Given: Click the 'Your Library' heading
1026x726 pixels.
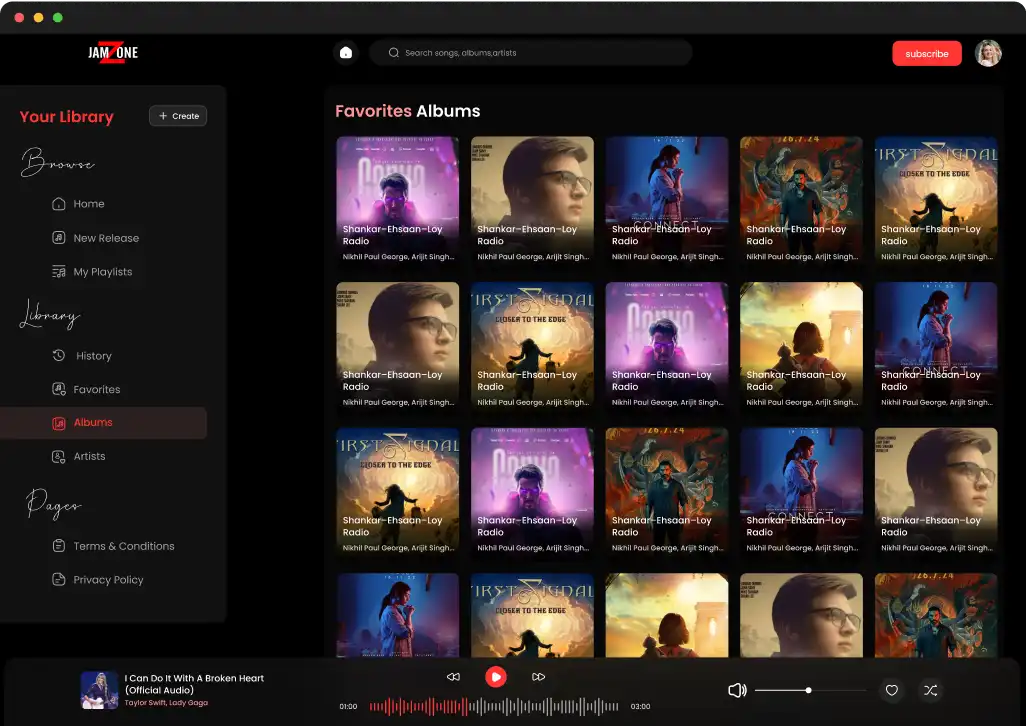Looking at the screenshot, I should pyautogui.click(x=66, y=116).
